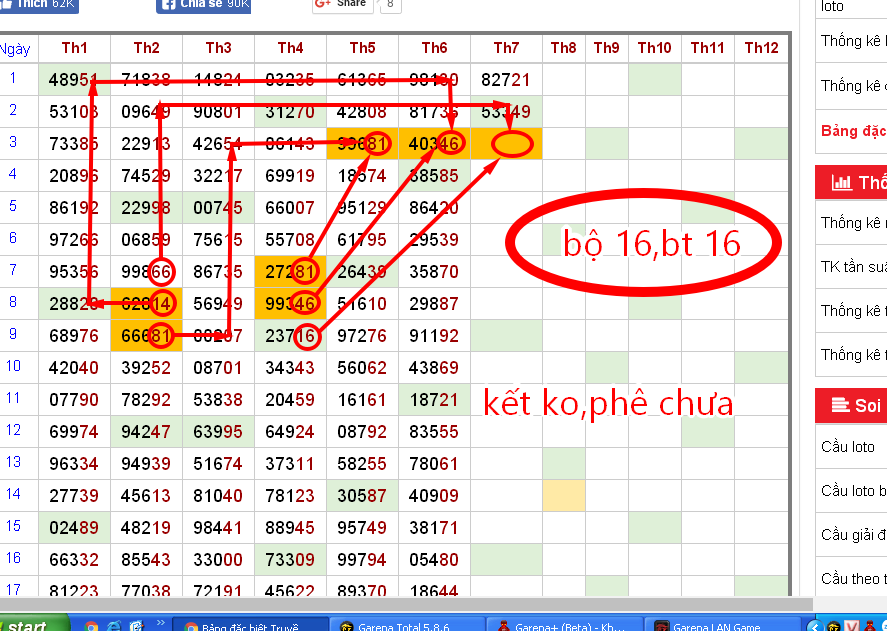
Task: Click the Th7 column header
Action: pyautogui.click(x=506, y=48)
